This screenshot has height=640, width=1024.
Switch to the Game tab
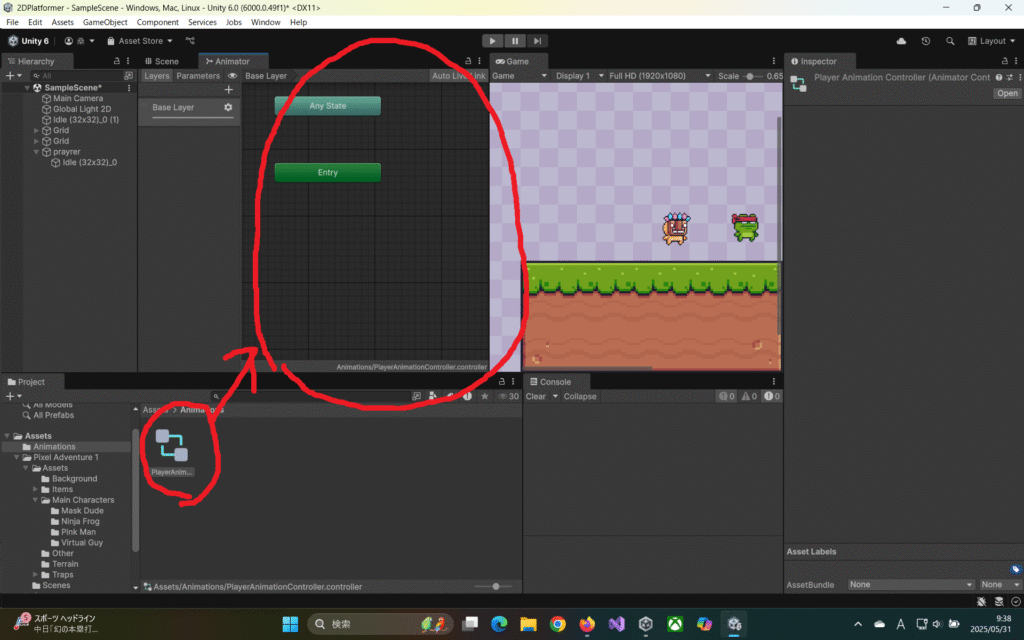512,61
